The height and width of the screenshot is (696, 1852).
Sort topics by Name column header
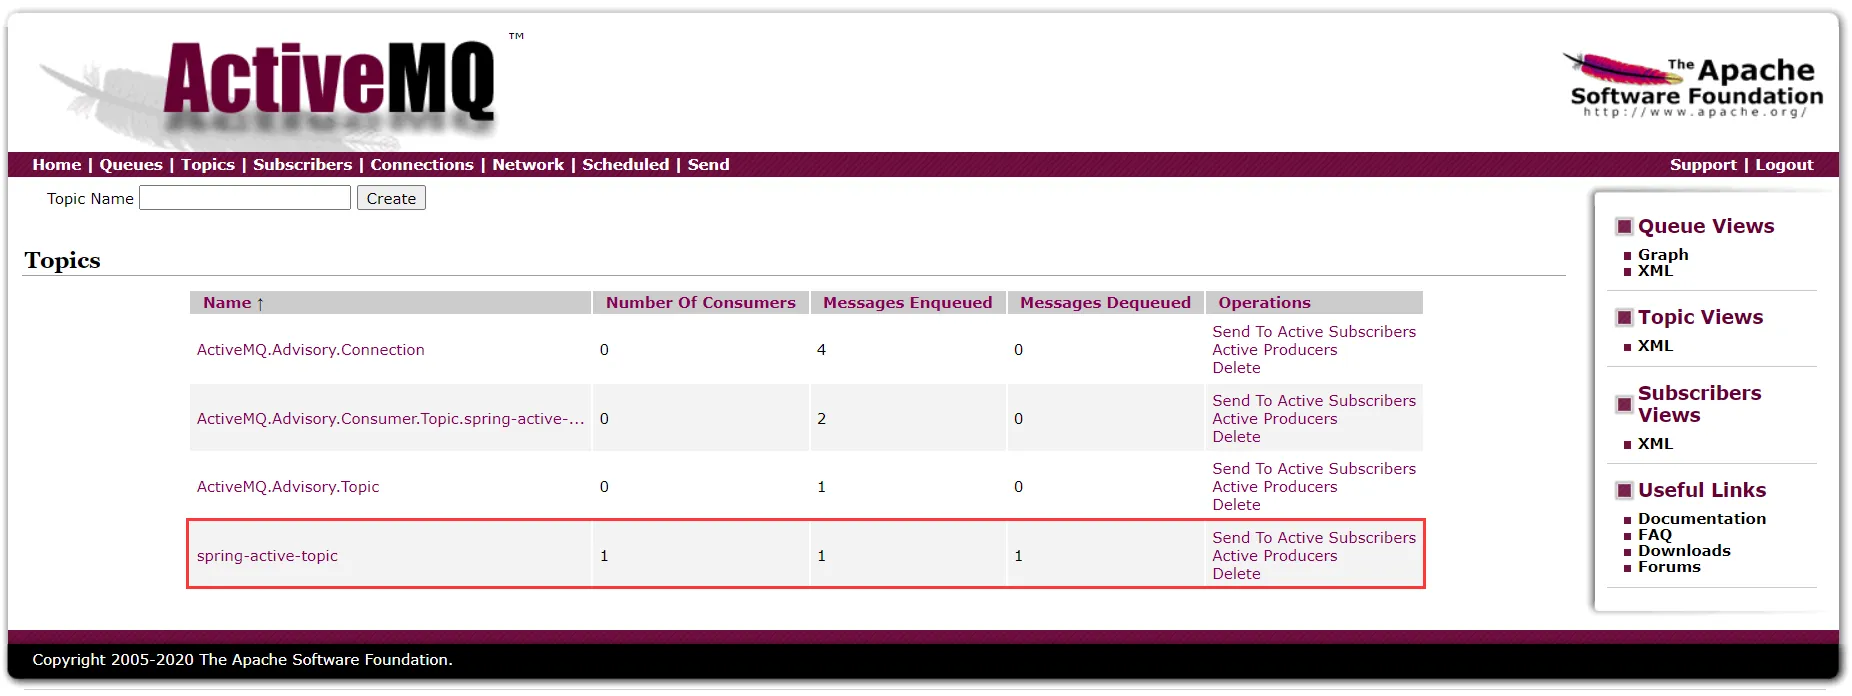coord(228,303)
